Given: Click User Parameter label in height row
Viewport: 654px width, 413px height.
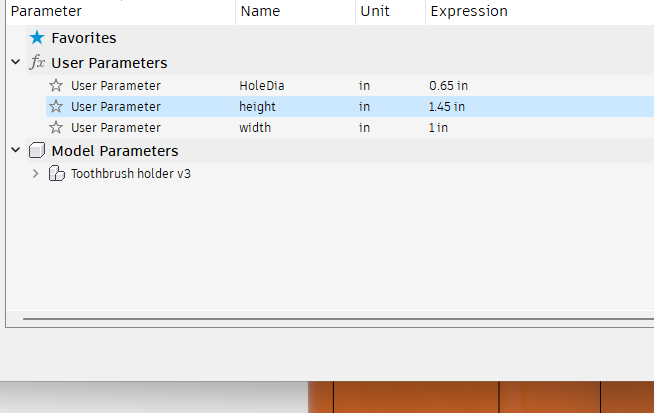Looking at the screenshot, I should tap(116, 106).
